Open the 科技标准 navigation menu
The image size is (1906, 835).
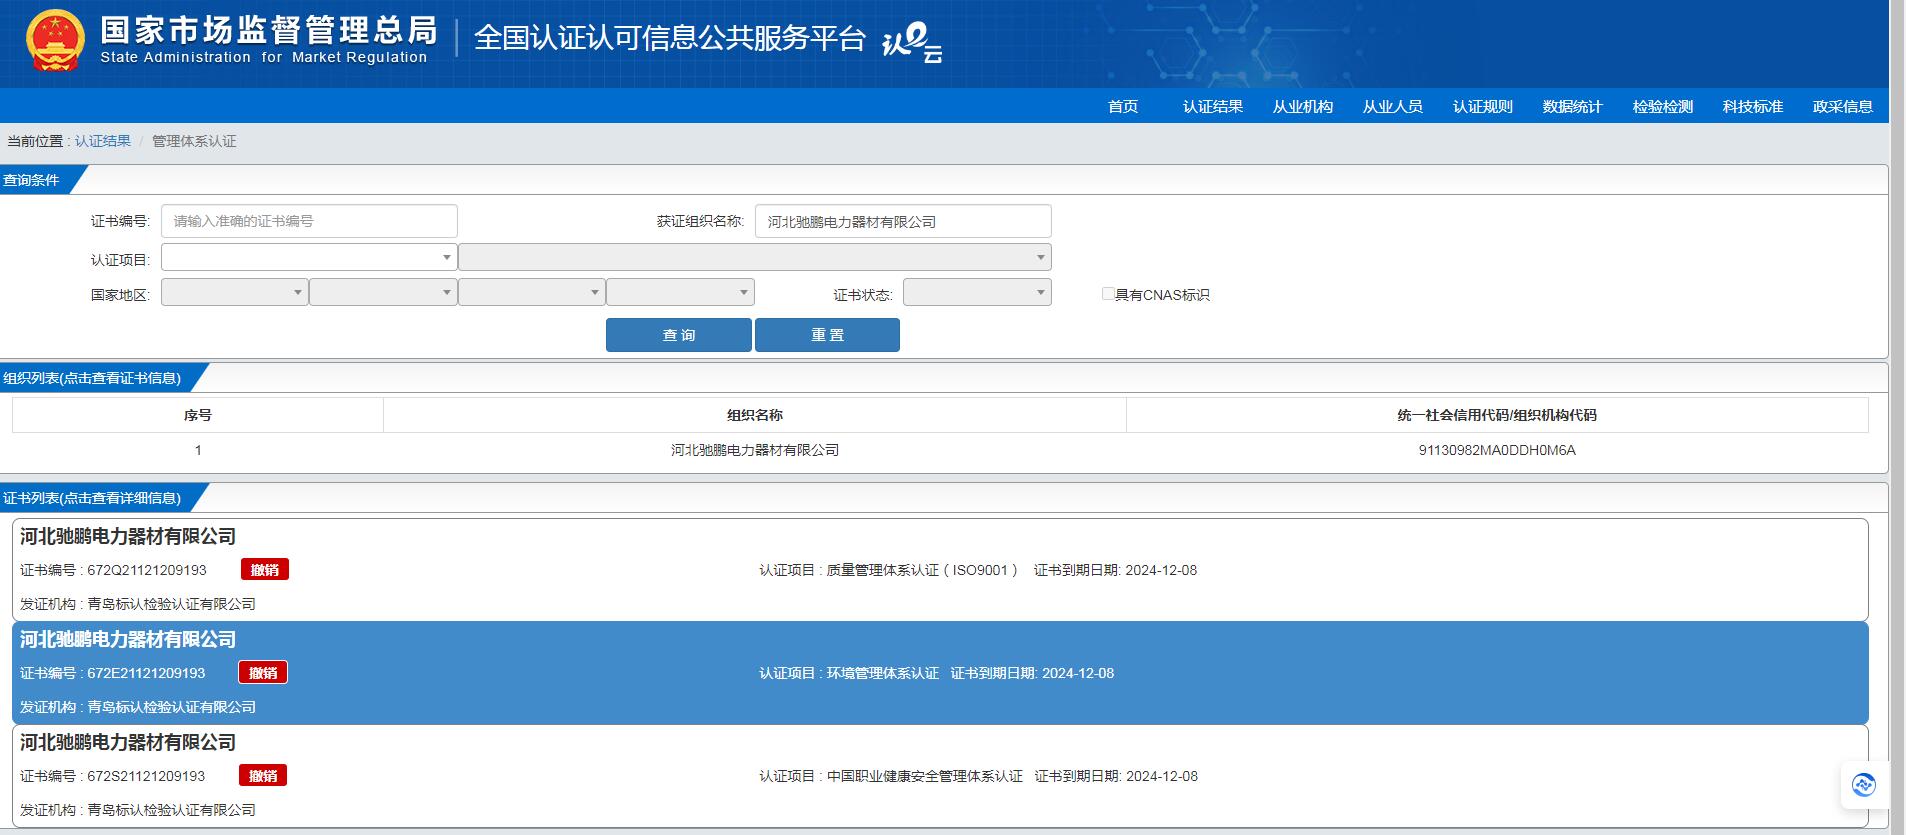click(x=1753, y=107)
